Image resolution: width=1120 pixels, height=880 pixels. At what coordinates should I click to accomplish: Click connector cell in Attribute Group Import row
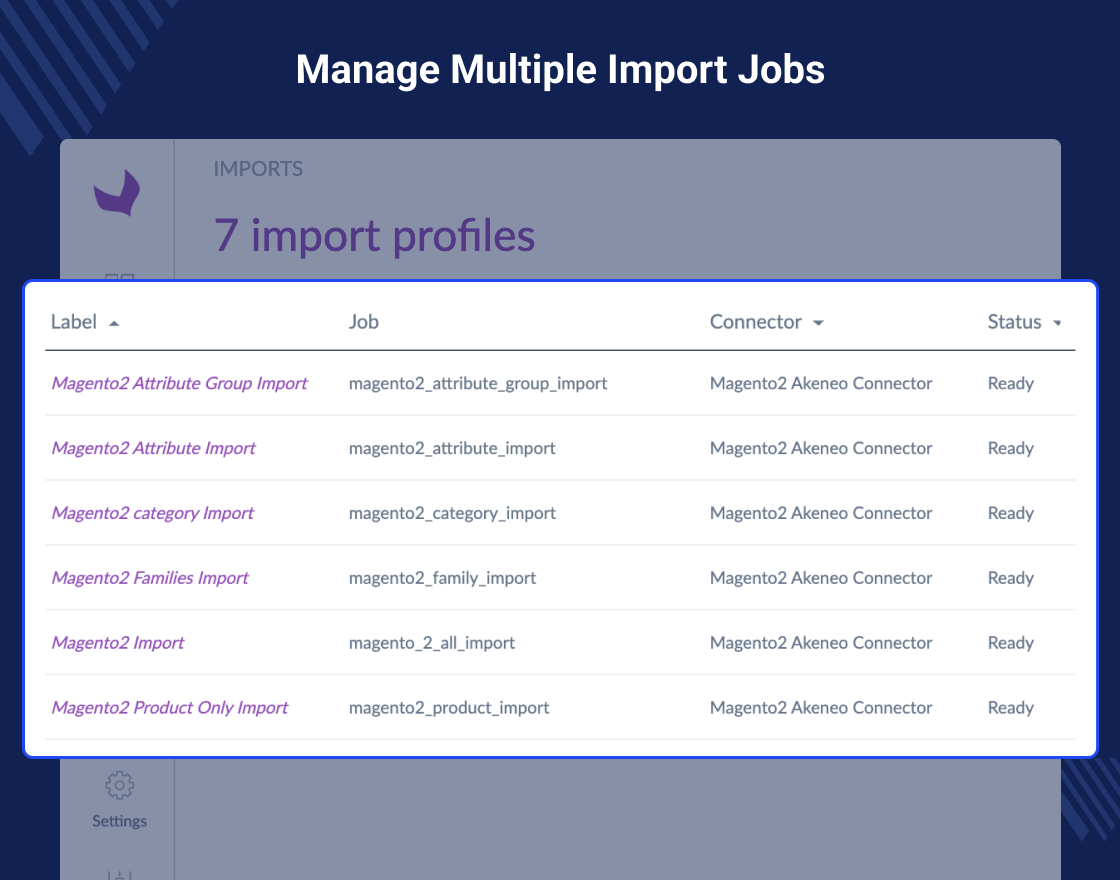pos(821,384)
